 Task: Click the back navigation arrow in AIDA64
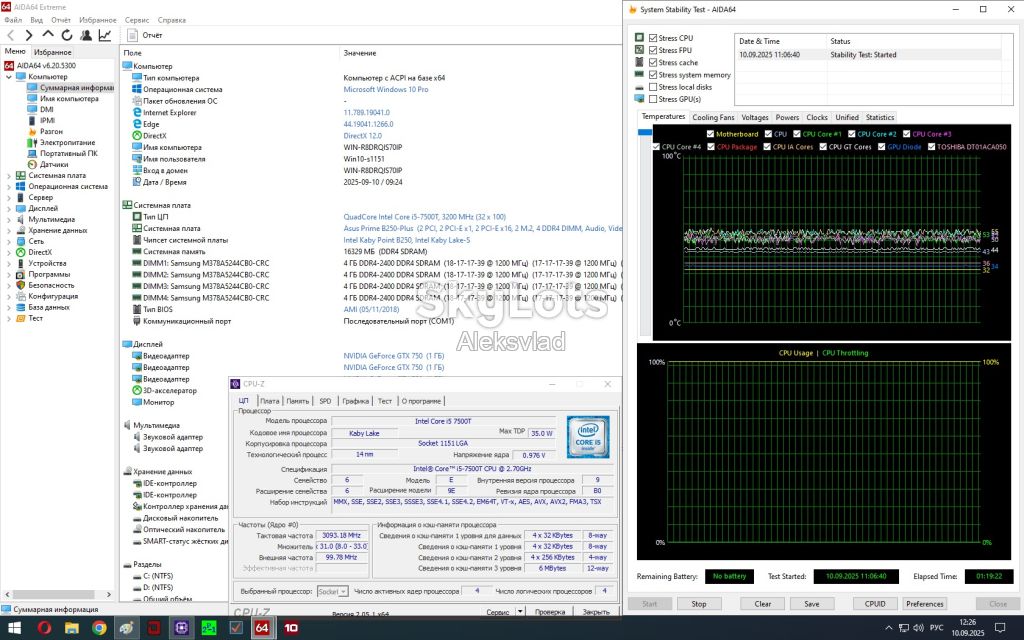pyautogui.click(x=10, y=35)
